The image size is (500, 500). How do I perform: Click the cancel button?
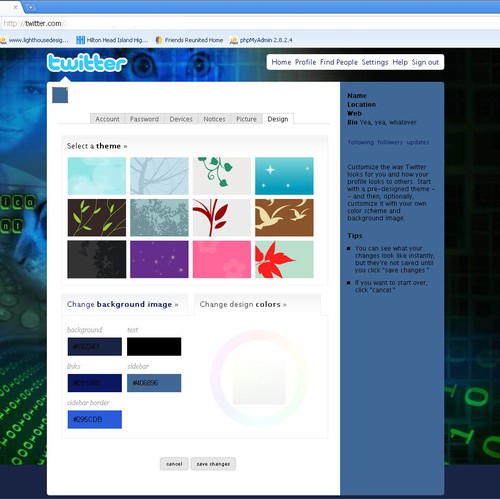click(x=174, y=464)
